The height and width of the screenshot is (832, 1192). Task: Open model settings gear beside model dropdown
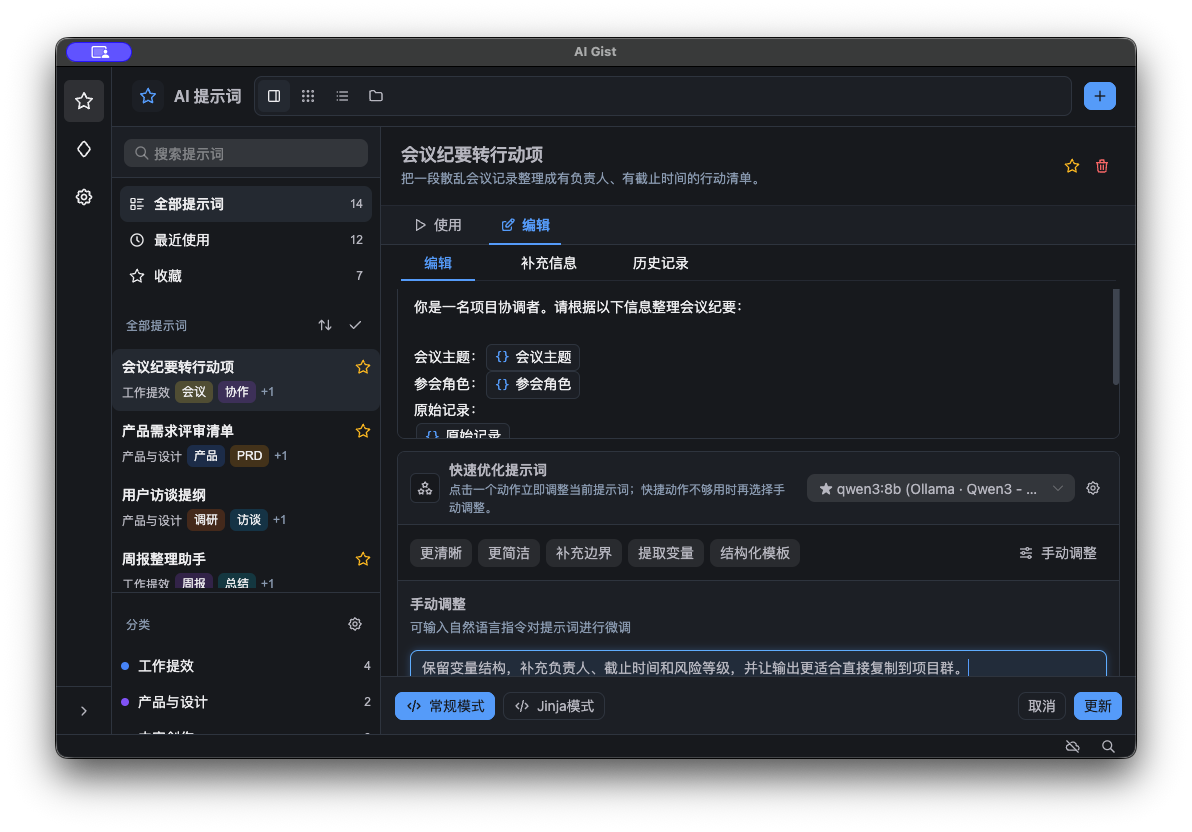(x=1093, y=488)
